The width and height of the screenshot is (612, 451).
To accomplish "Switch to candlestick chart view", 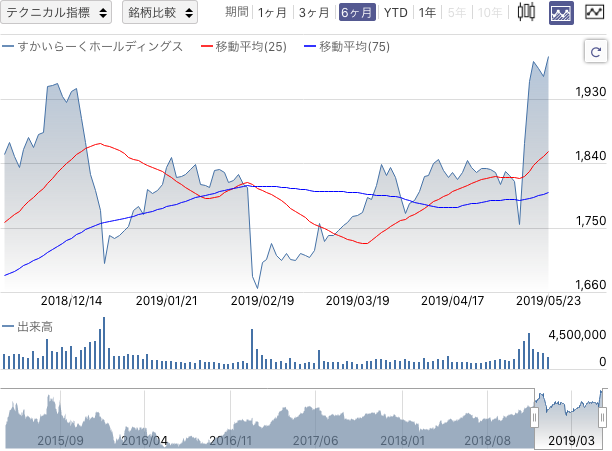I will click(526, 12).
